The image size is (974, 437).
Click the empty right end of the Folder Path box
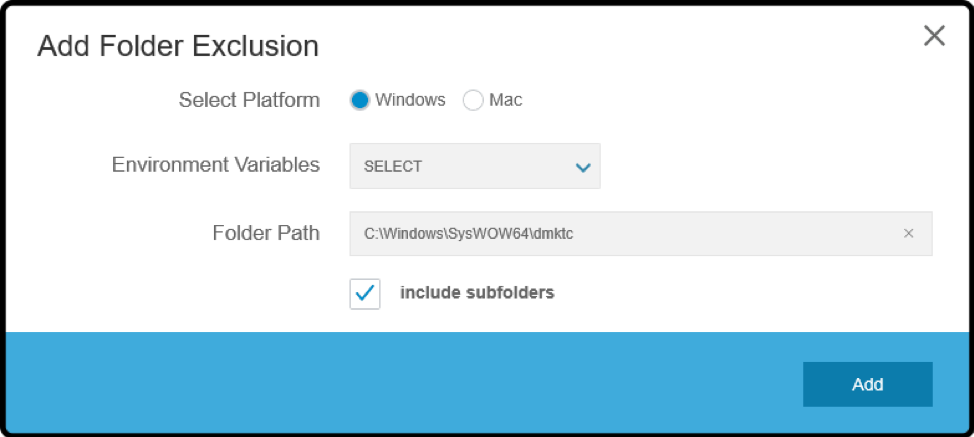[x=745, y=233]
